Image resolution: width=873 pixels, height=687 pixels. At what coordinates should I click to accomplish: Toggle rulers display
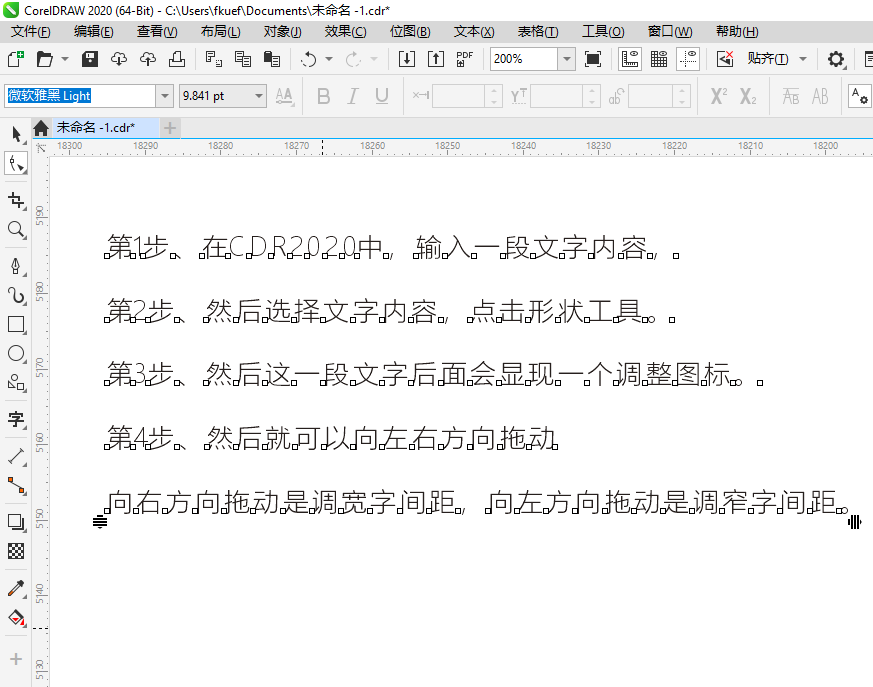point(630,58)
